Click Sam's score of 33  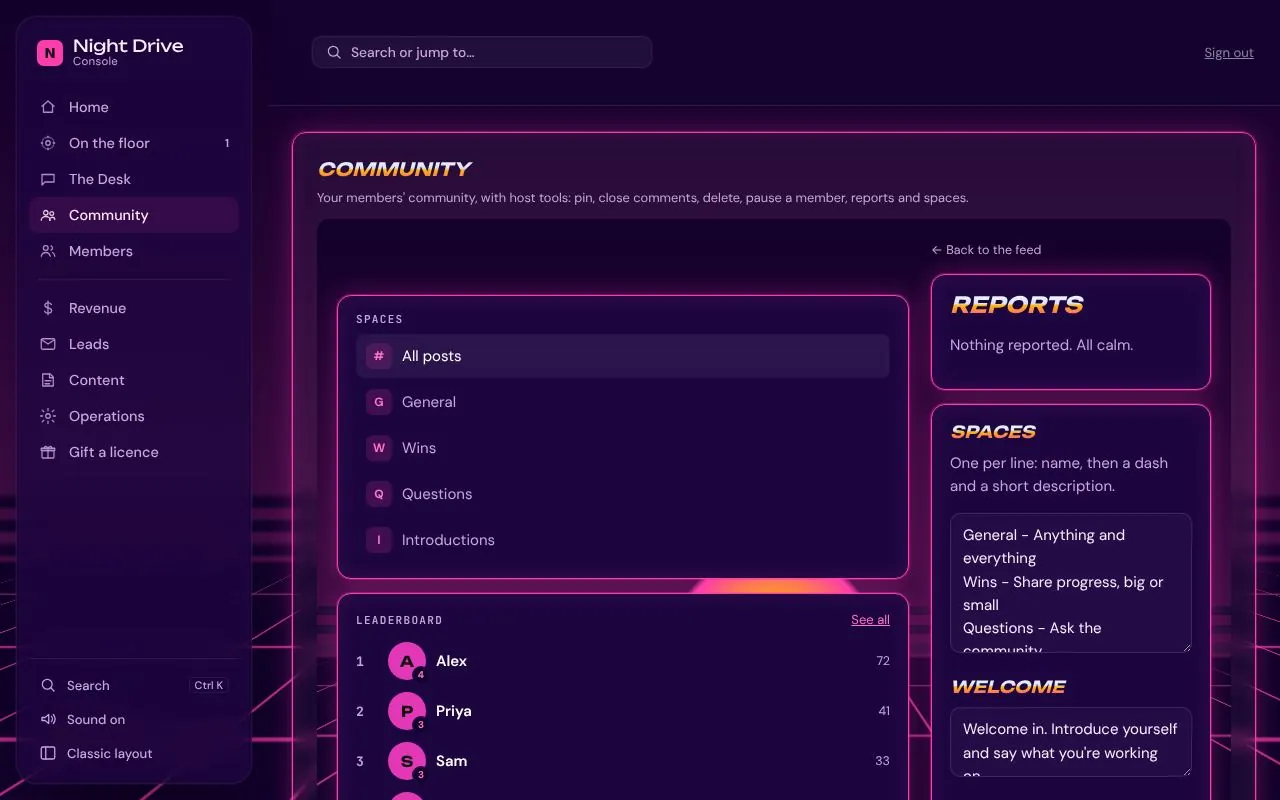click(x=883, y=761)
